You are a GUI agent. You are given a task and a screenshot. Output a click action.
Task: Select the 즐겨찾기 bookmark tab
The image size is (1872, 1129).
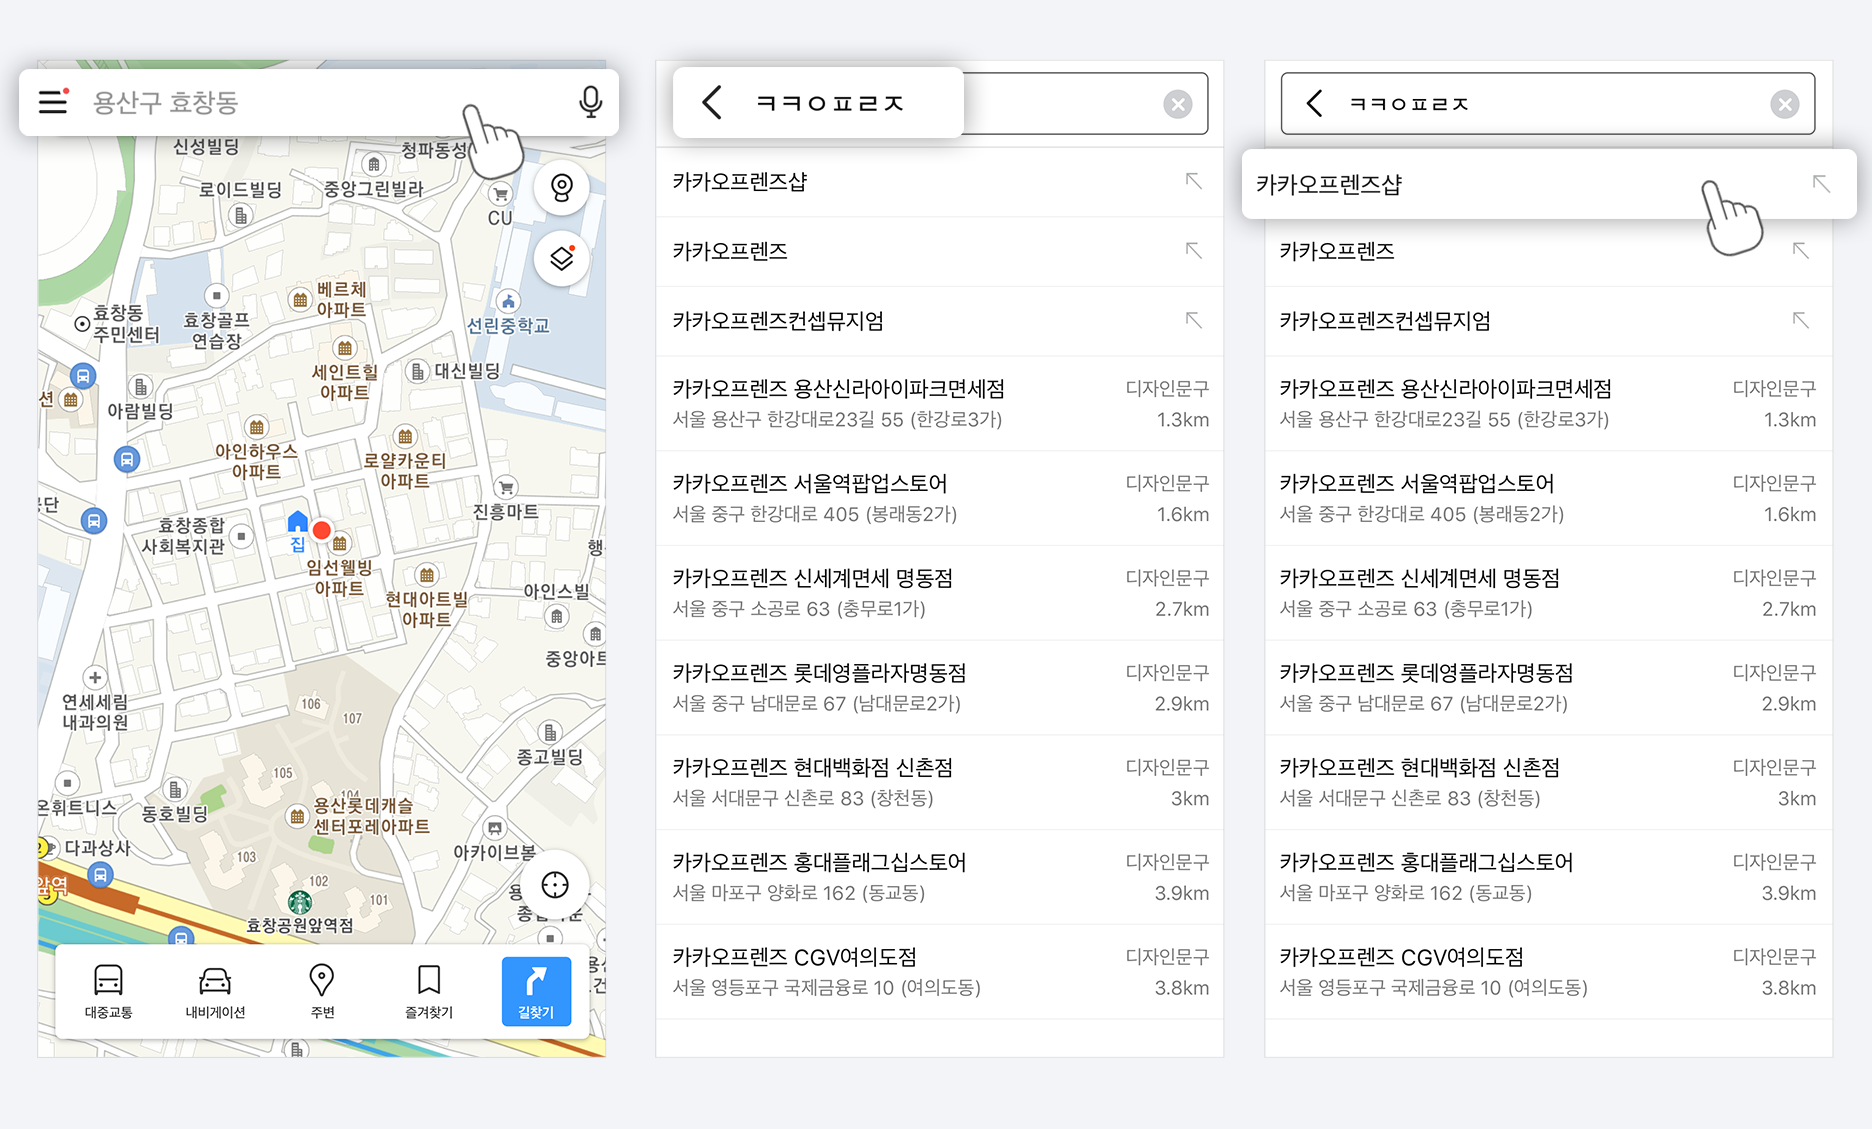click(429, 991)
